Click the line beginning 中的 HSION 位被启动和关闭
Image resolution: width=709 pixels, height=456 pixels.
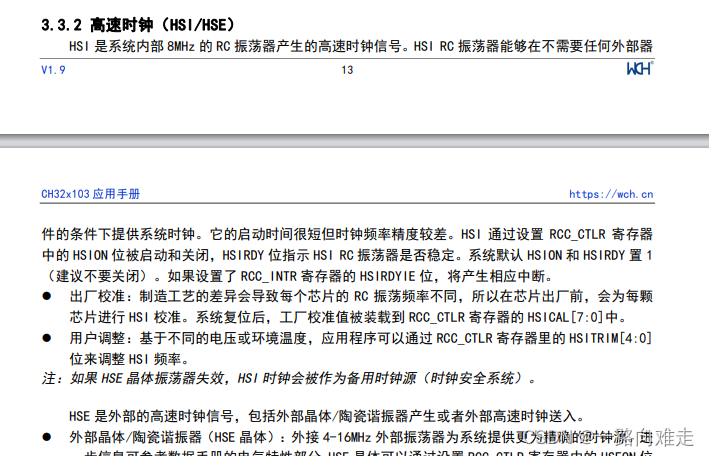(347, 255)
